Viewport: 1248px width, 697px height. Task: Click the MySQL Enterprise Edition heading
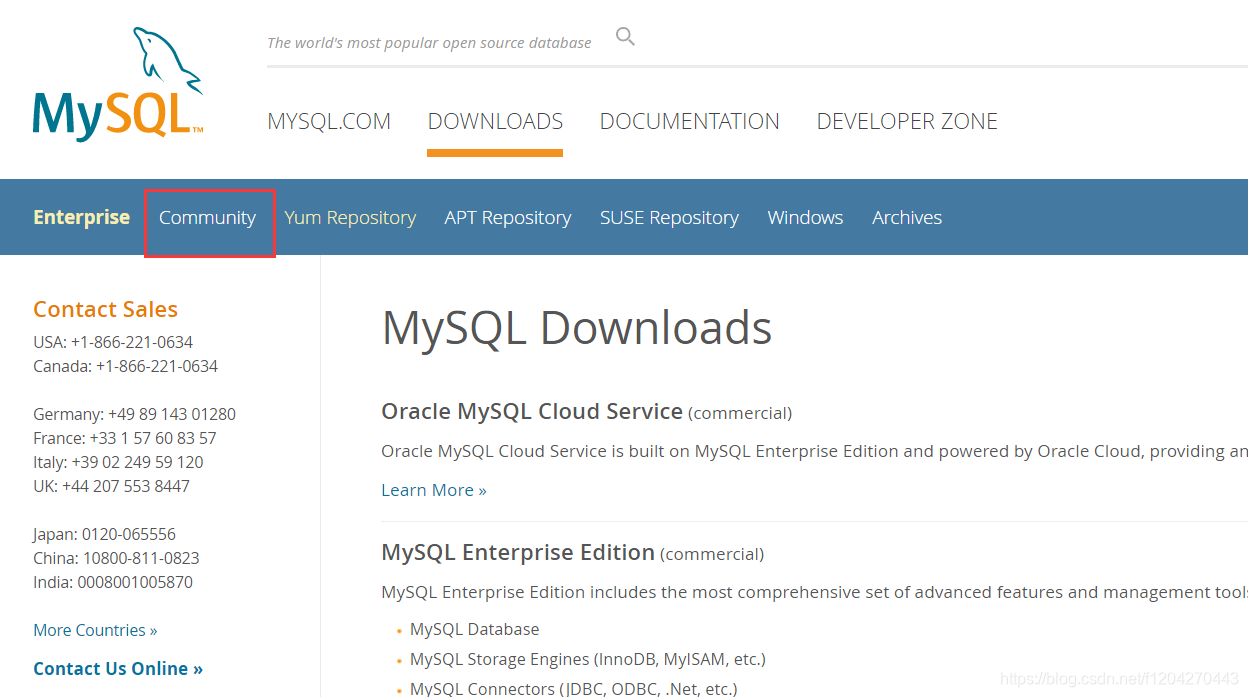pos(518,552)
